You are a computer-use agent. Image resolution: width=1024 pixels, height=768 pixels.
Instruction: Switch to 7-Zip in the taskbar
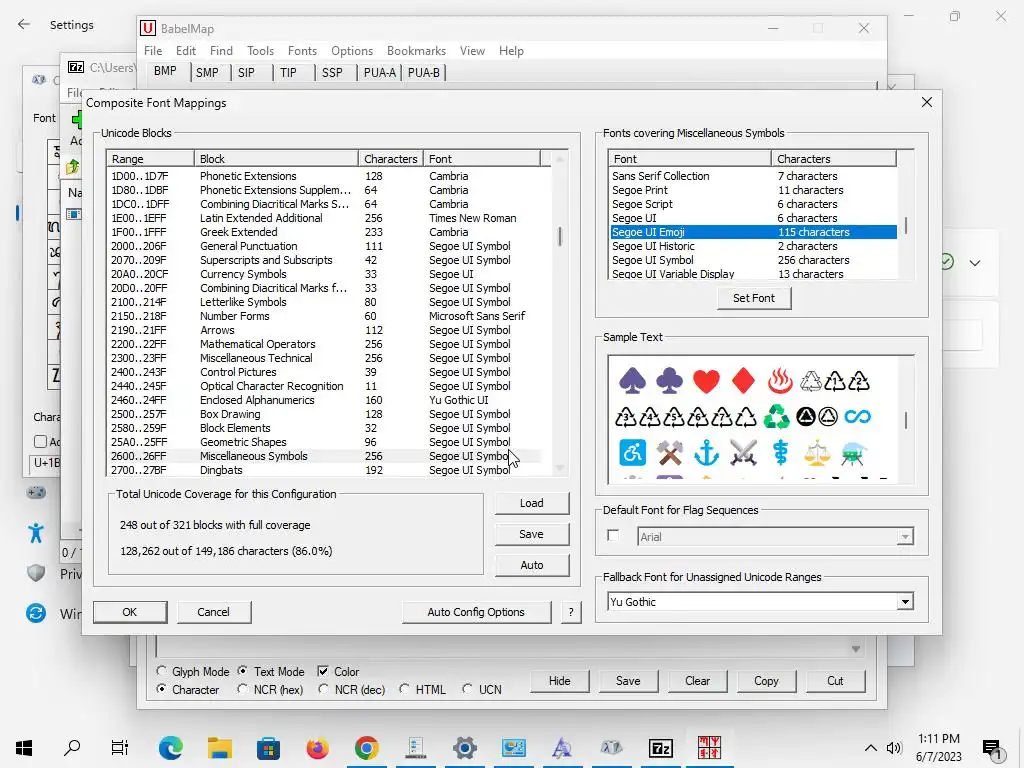click(x=660, y=747)
